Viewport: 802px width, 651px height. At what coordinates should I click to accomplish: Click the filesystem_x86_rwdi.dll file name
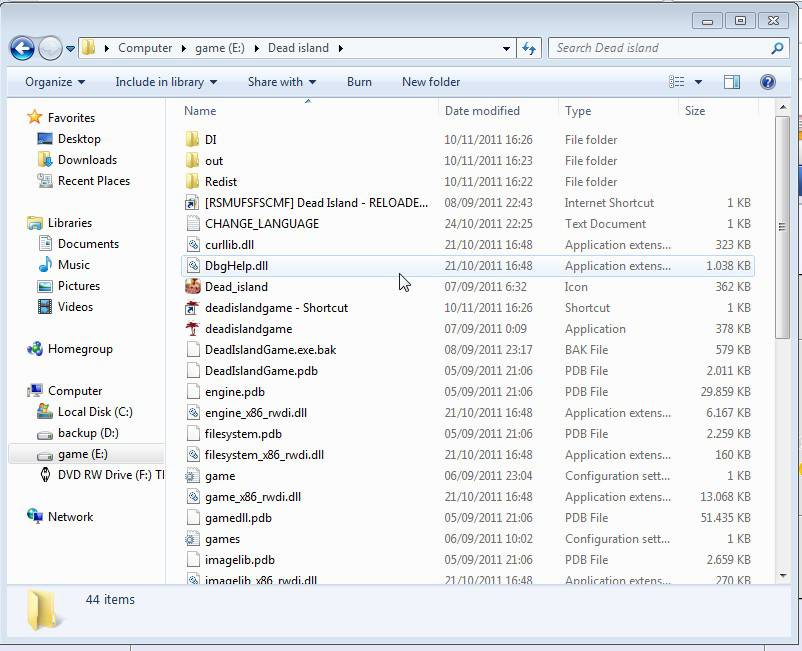pos(264,455)
